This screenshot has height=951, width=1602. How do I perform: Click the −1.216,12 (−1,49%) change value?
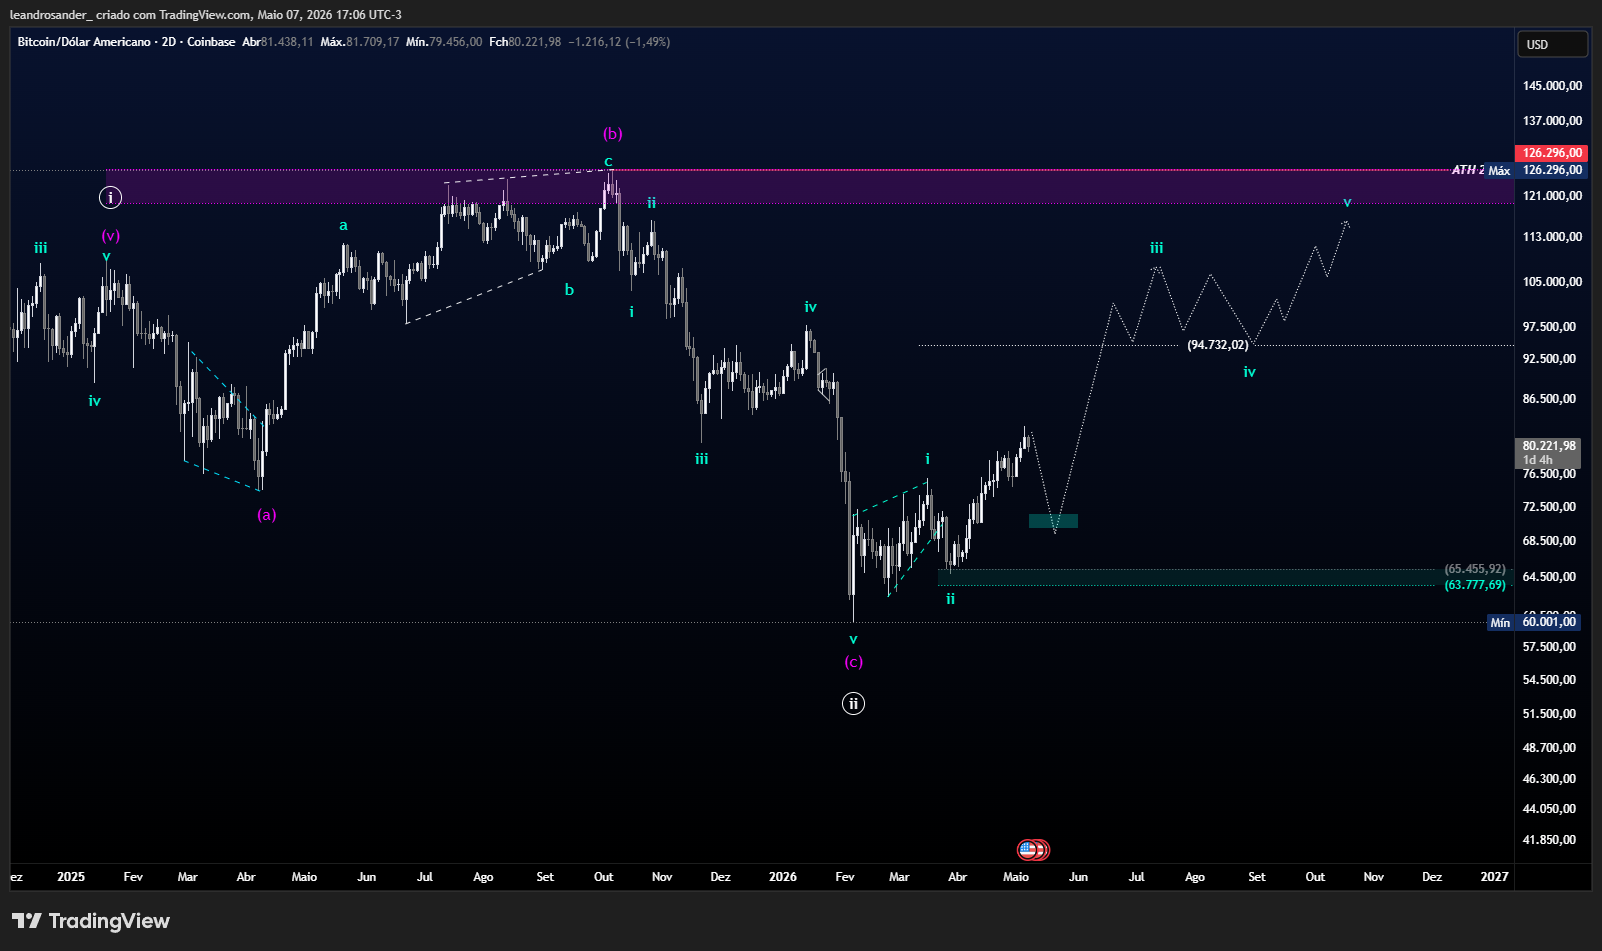619,42
